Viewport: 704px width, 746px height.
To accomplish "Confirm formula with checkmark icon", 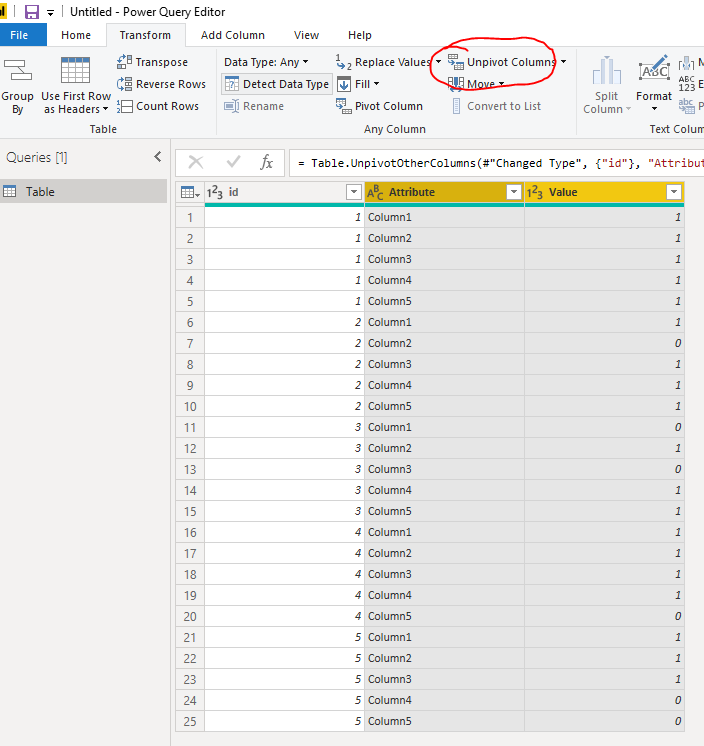I will click(233, 163).
